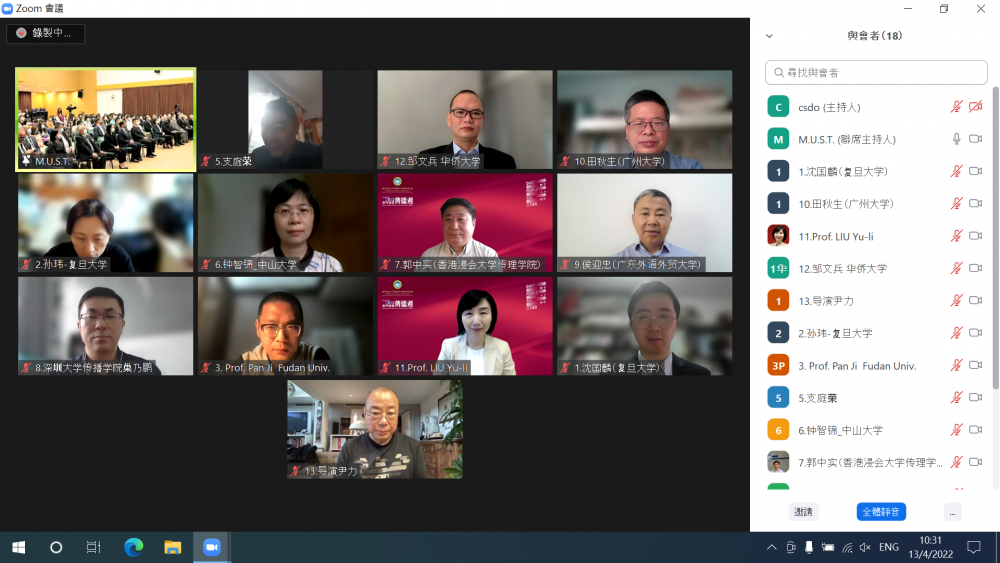The height and width of the screenshot is (563, 1000).
Task: Open the more options ellipsis button
Action: coord(952,512)
